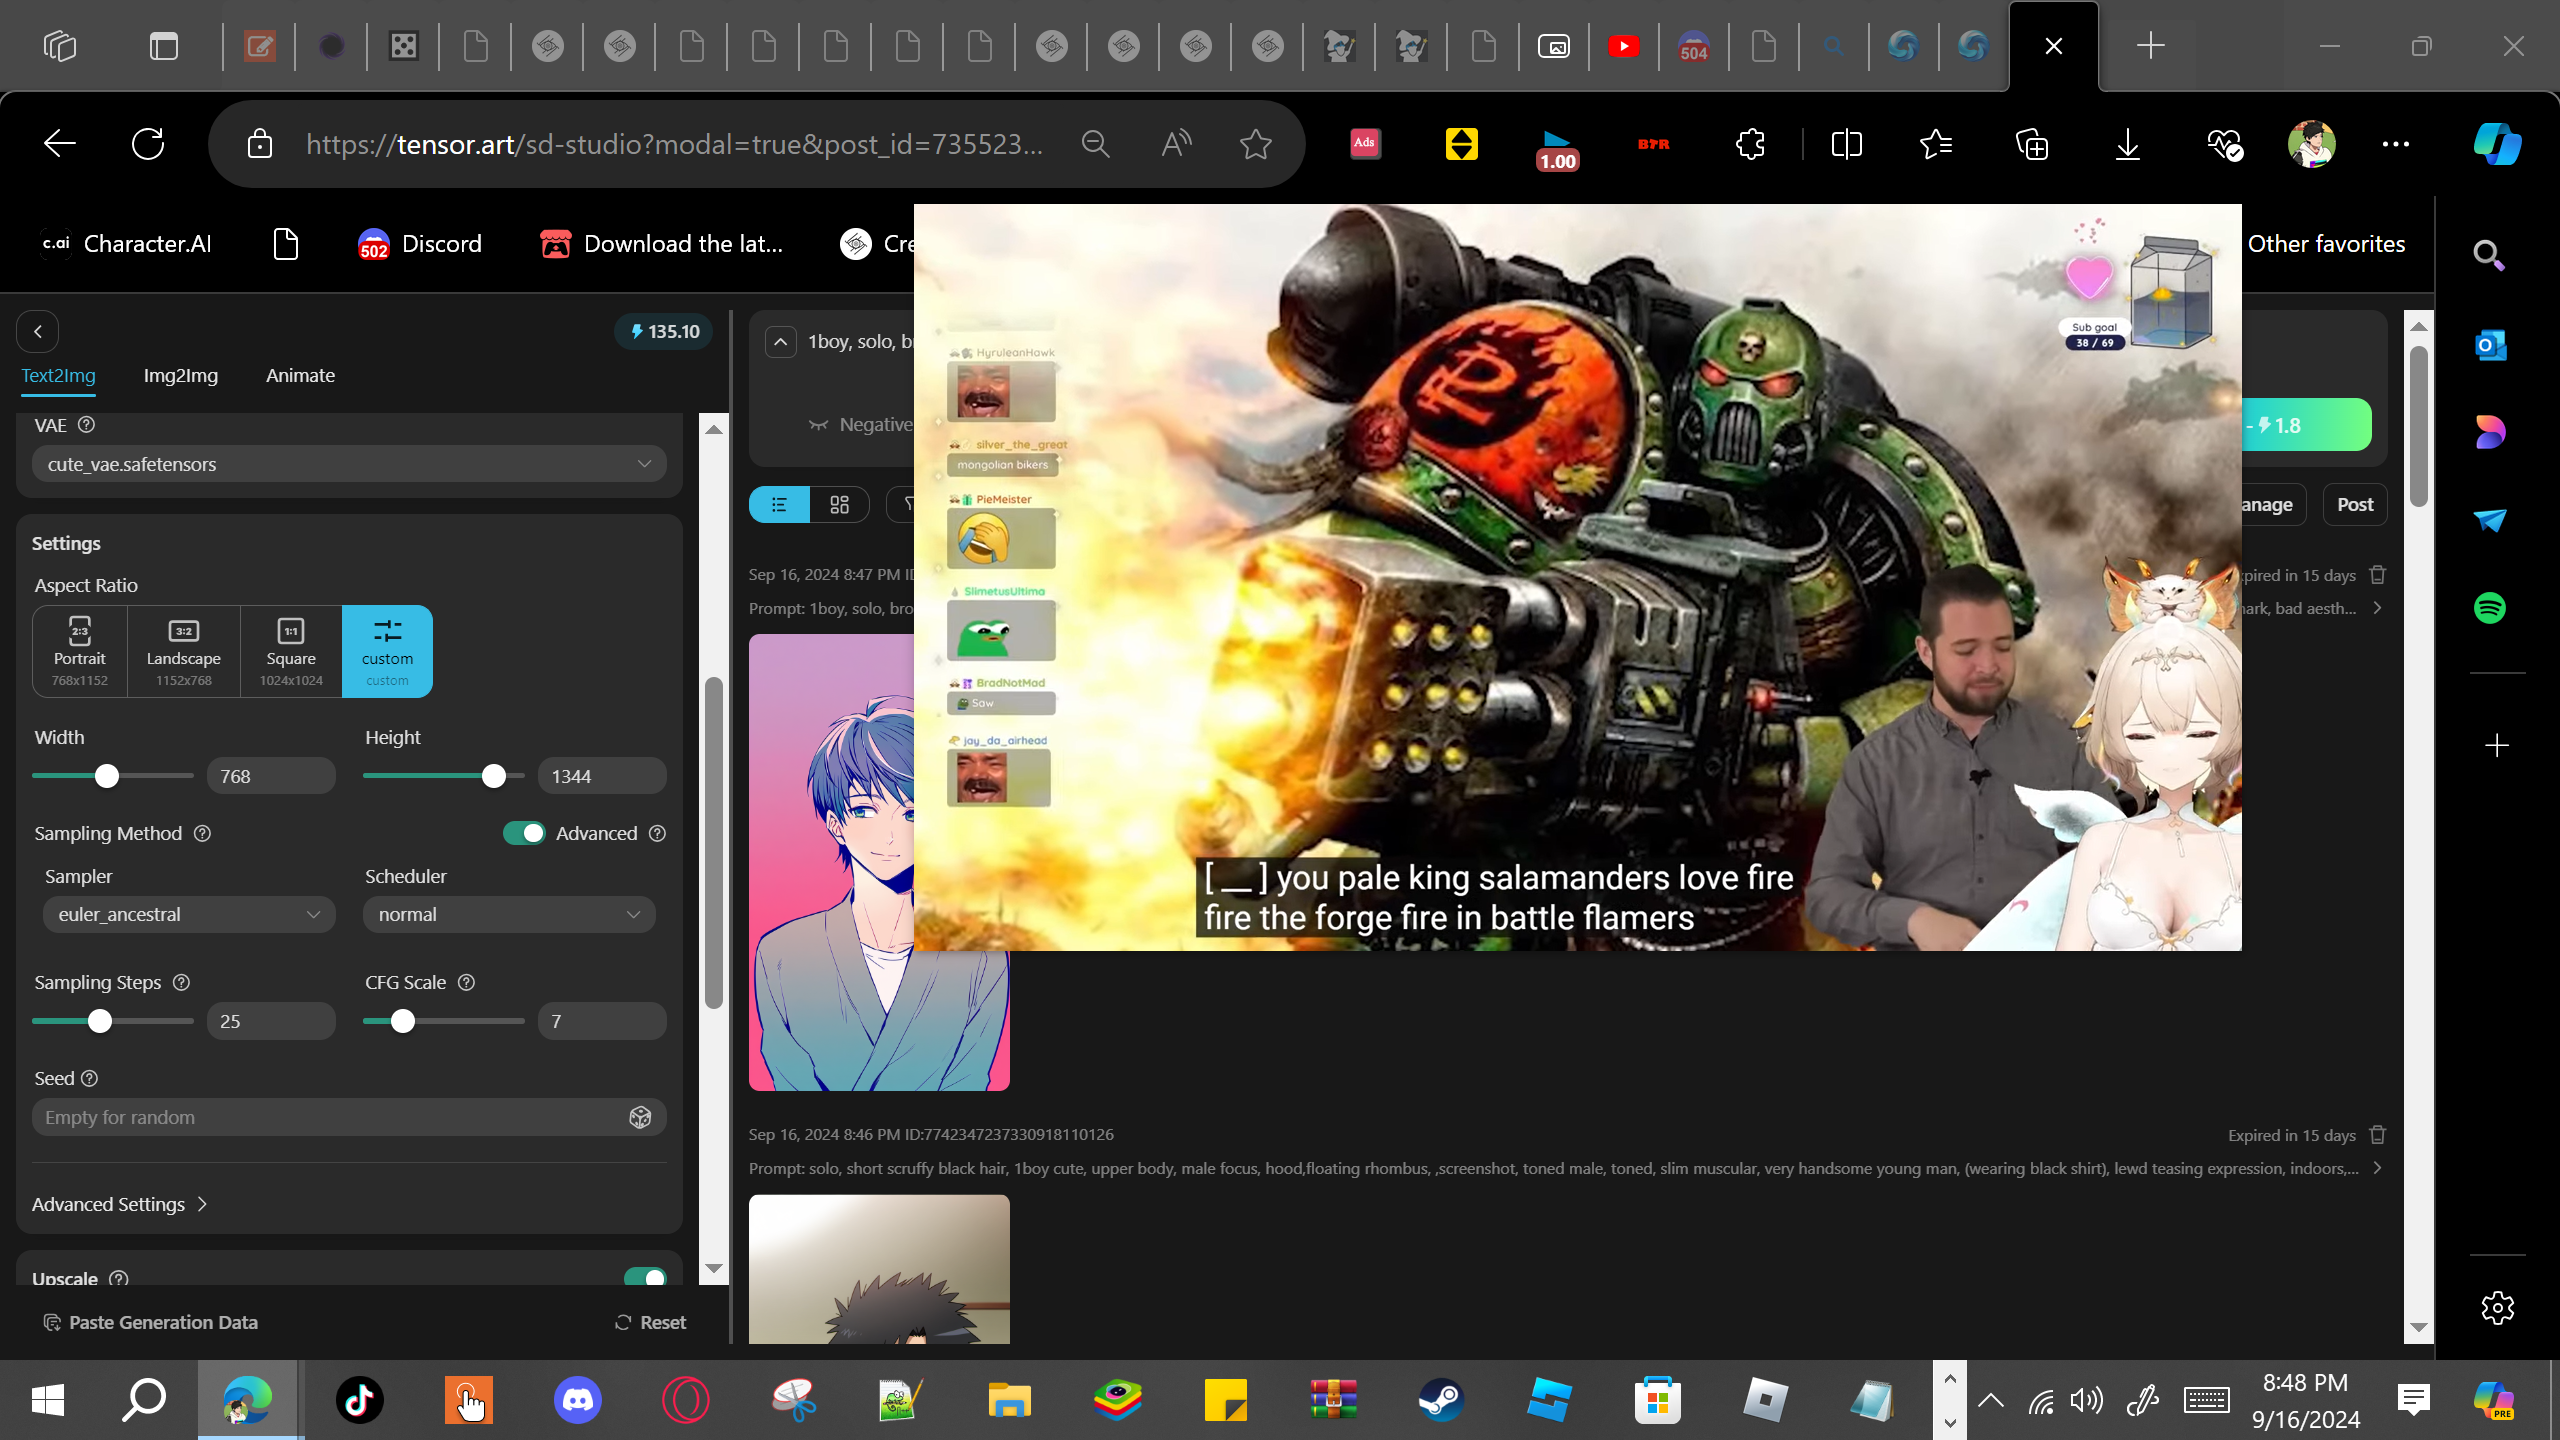Select Portrait 768x1152 aspect ratio

click(80, 651)
